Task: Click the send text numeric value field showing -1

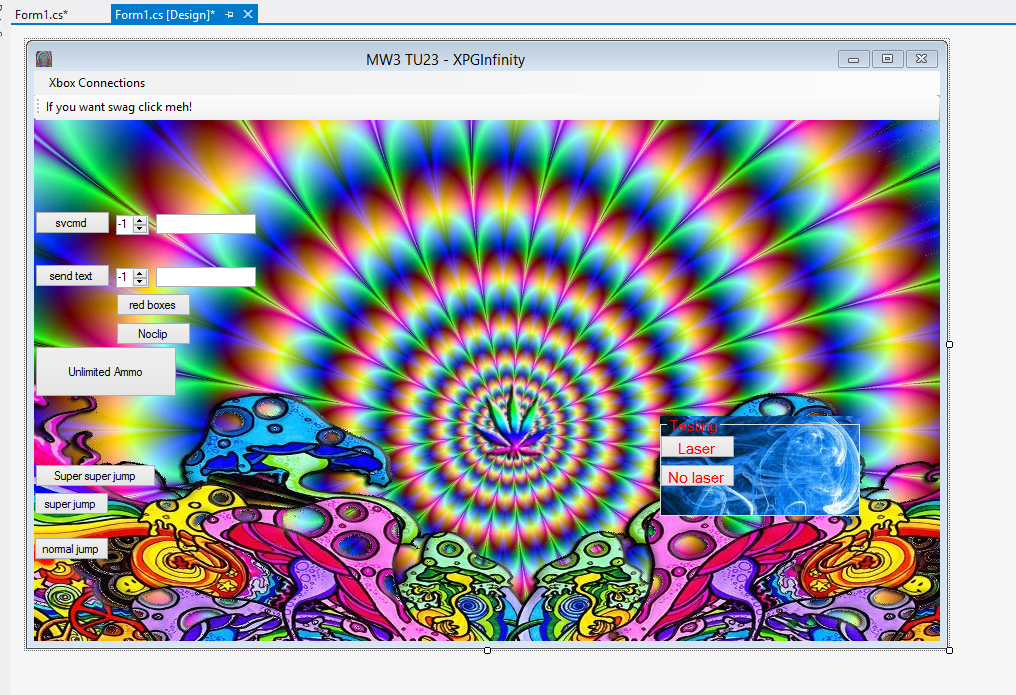Action: (x=124, y=278)
